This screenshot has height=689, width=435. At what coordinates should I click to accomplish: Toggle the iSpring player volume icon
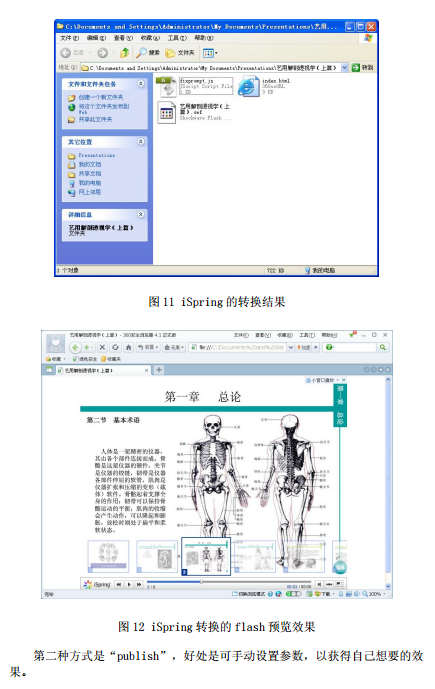319,584
